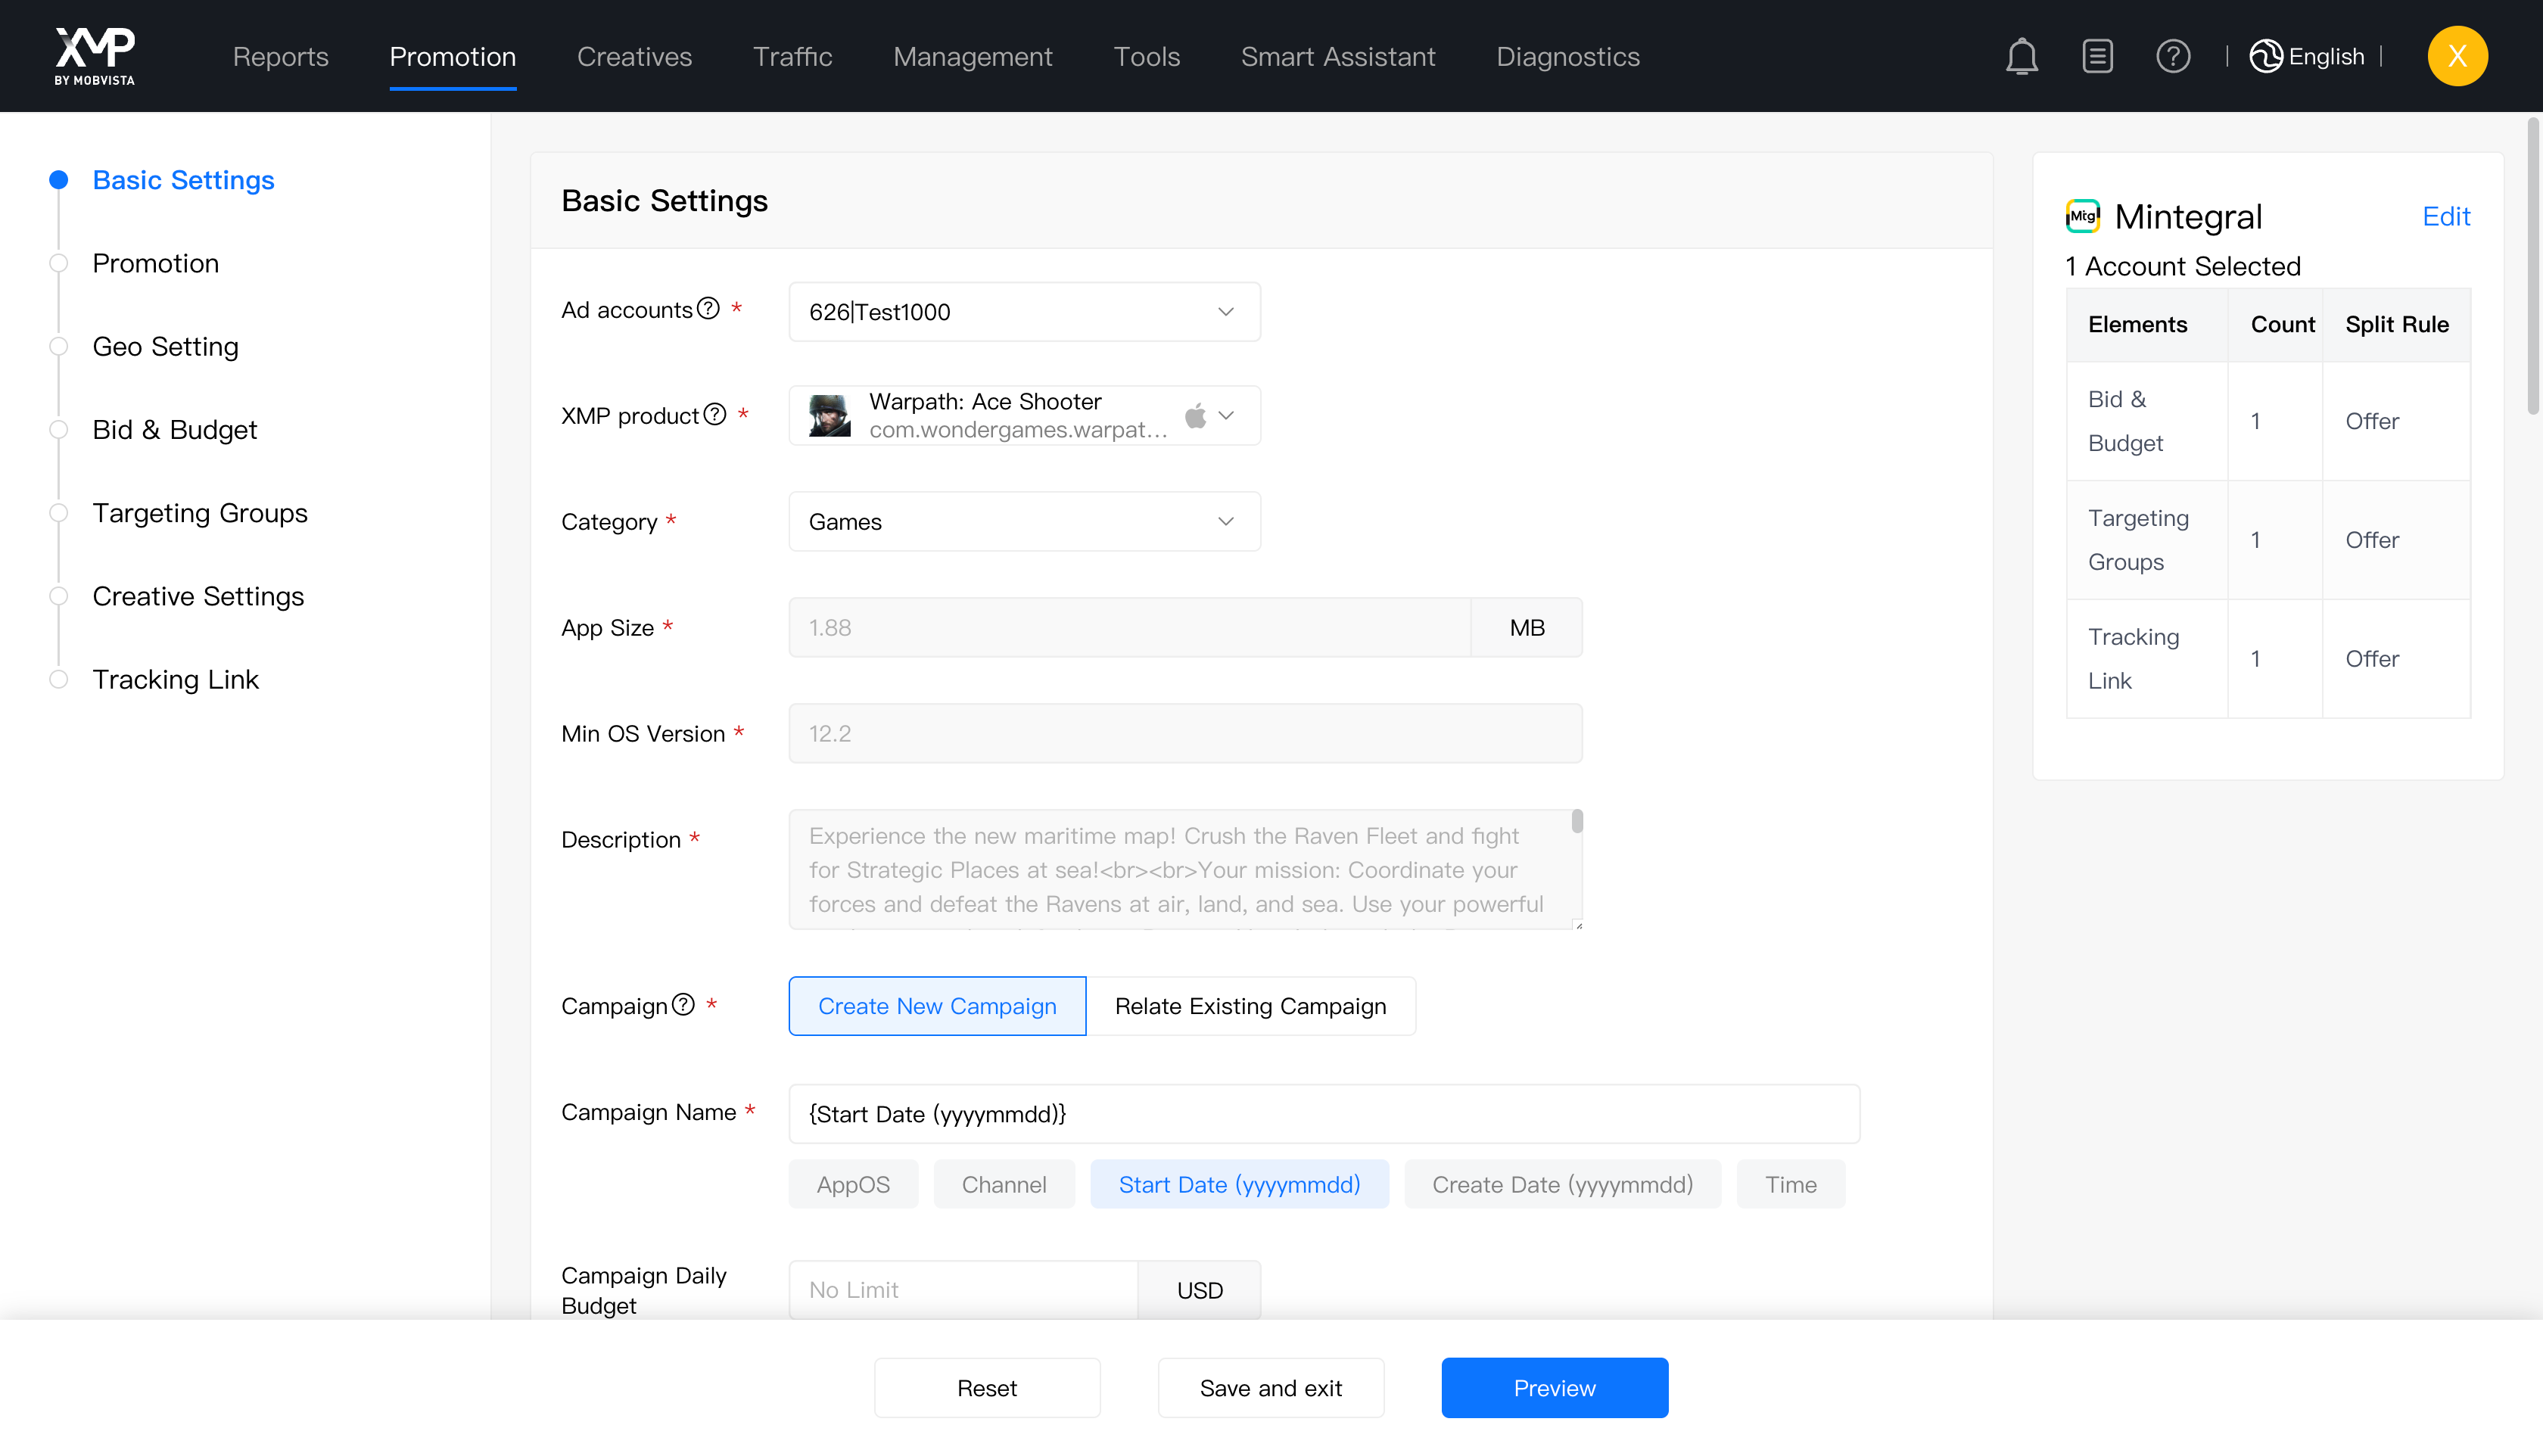
Task: Open the Creatives menu
Action: click(634, 56)
